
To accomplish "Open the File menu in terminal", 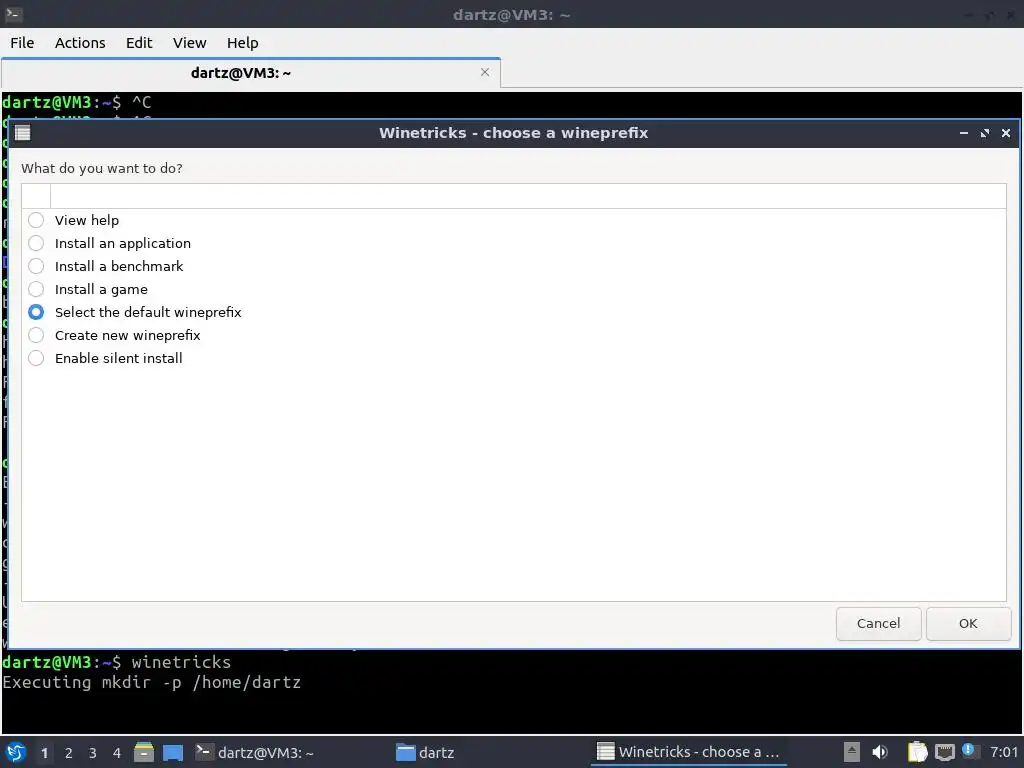I will pos(22,43).
